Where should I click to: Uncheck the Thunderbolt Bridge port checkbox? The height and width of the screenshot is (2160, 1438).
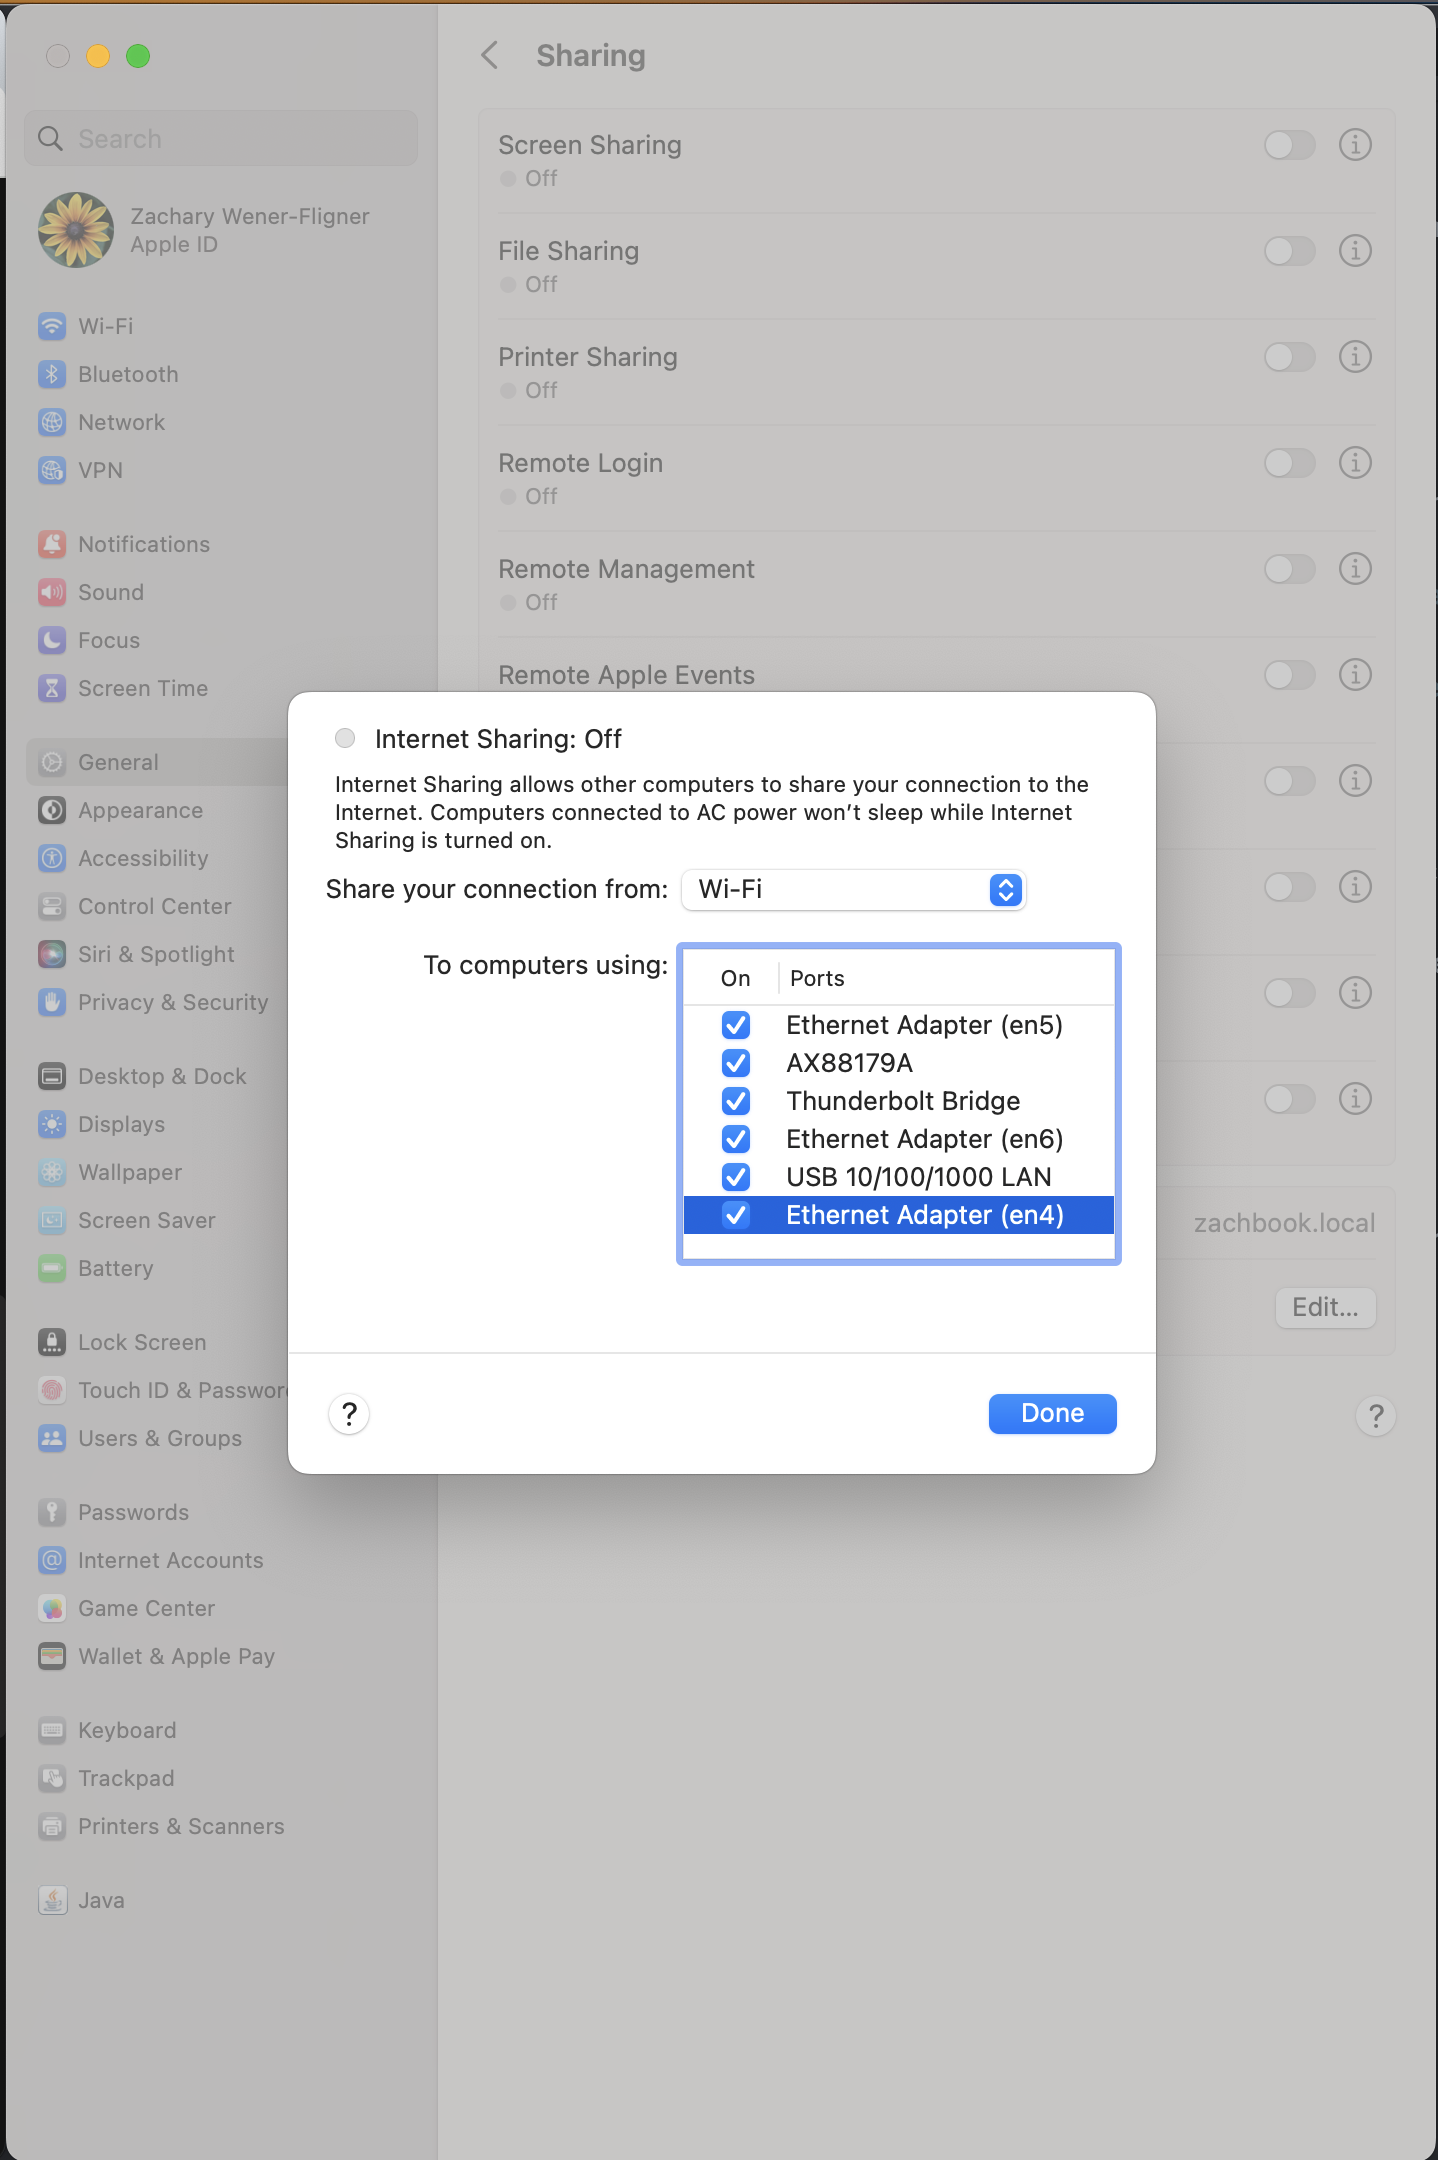736,1101
